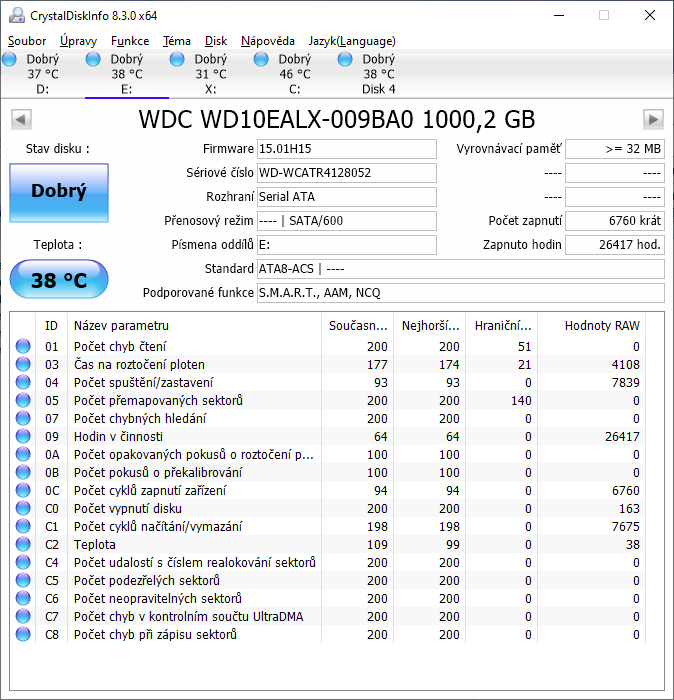Click threshold value 140 in row 05

pos(521,400)
